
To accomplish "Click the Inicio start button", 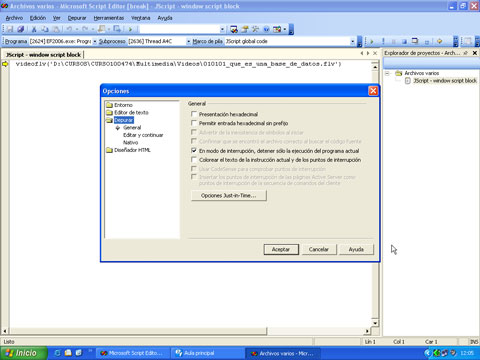I will coord(23,353).
